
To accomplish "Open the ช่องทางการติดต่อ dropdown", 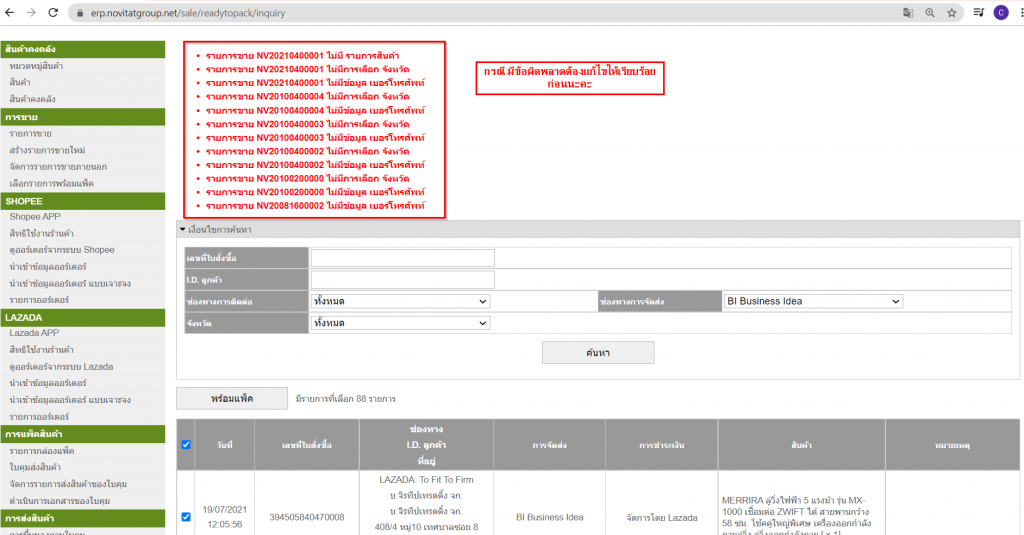I will [x=400, y=301].
